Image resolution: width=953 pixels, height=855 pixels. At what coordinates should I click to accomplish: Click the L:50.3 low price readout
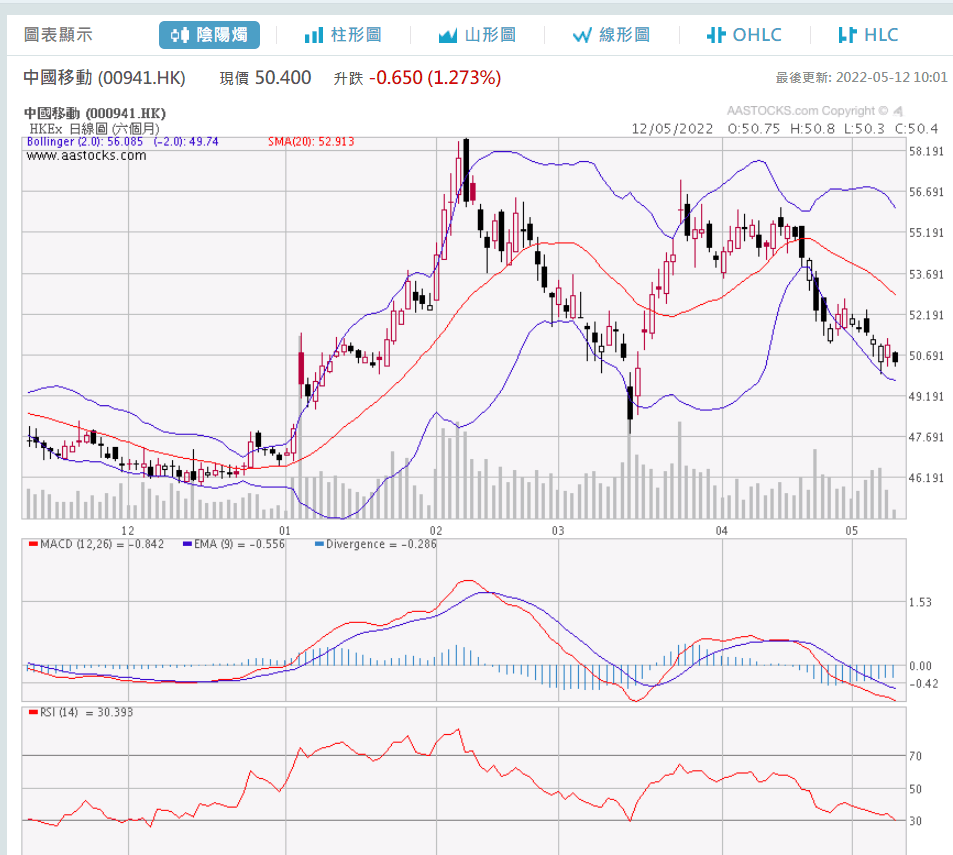point(864,129)
